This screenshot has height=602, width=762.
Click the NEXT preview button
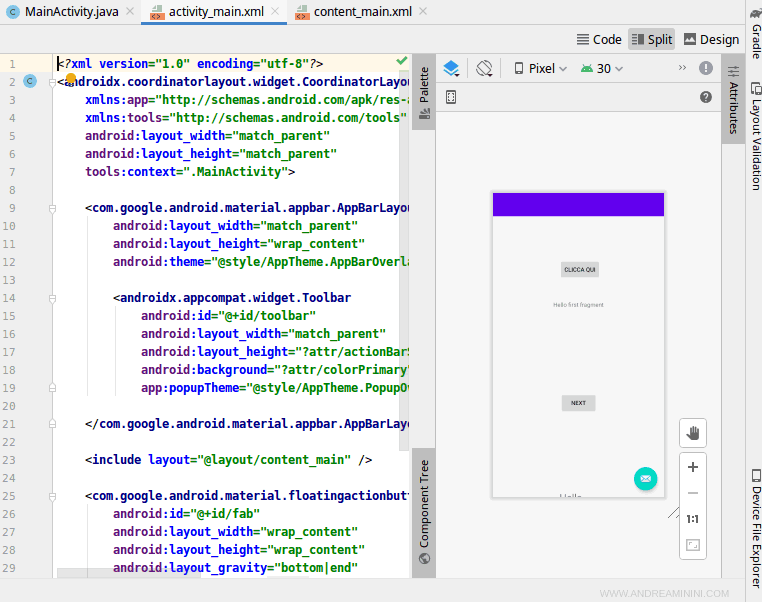(x=578, y=403)
